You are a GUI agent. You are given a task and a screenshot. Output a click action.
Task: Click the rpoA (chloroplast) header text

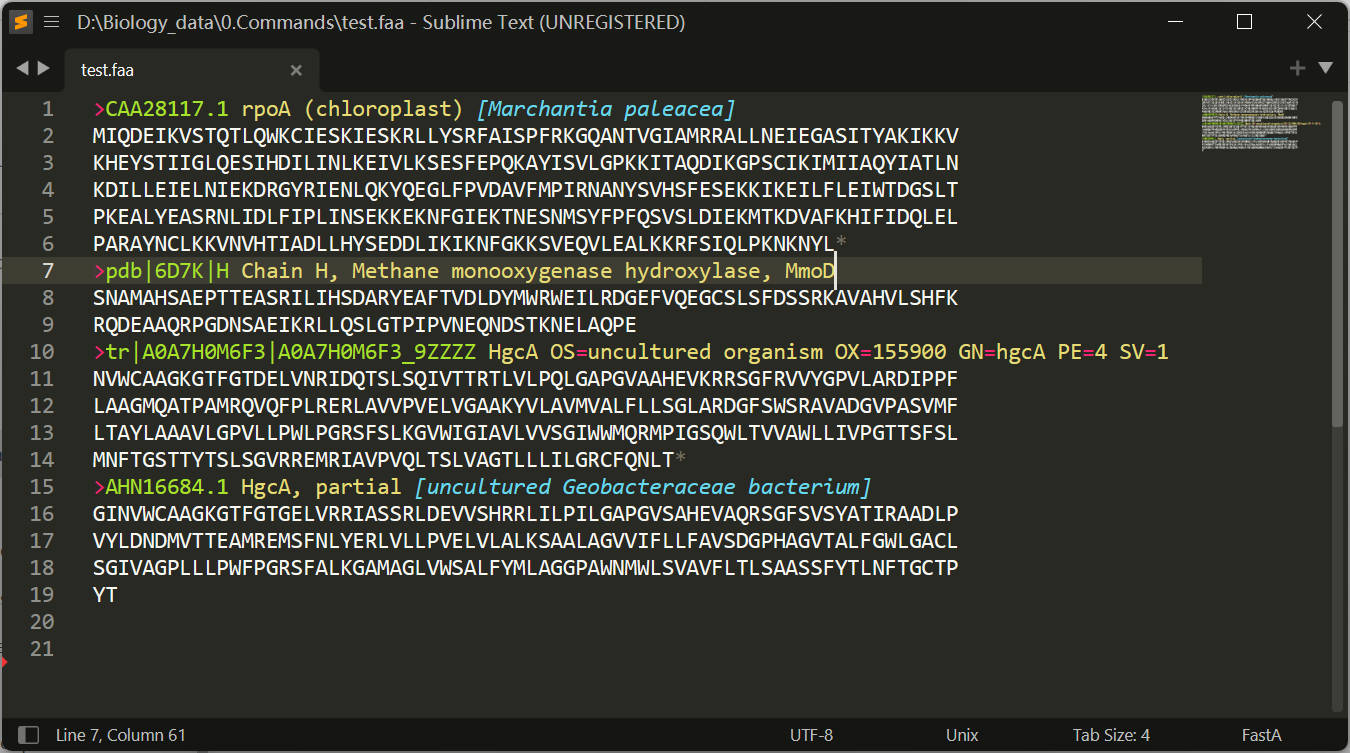coord(352,109)
